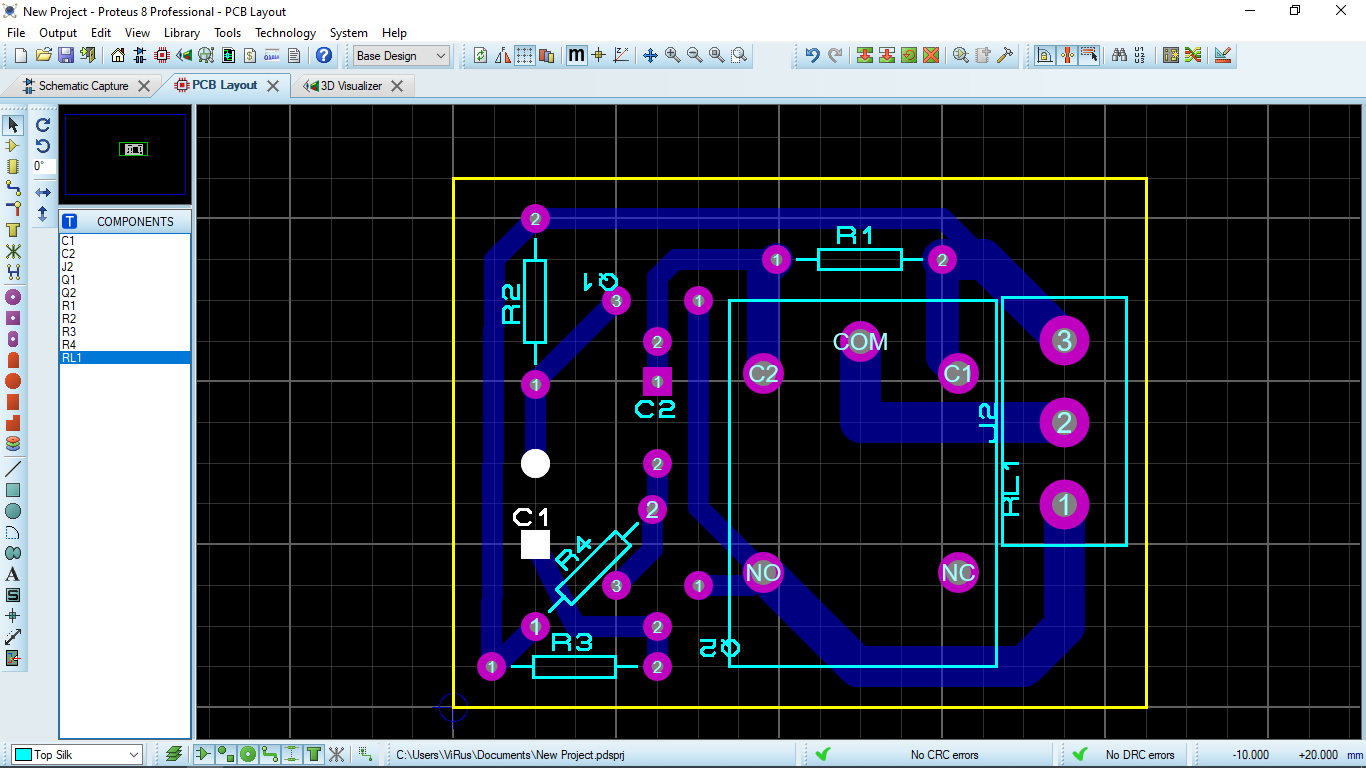Viewport: 1366px width, 768px height.
Task: Open the Library menu
Action: pos(181,33)
